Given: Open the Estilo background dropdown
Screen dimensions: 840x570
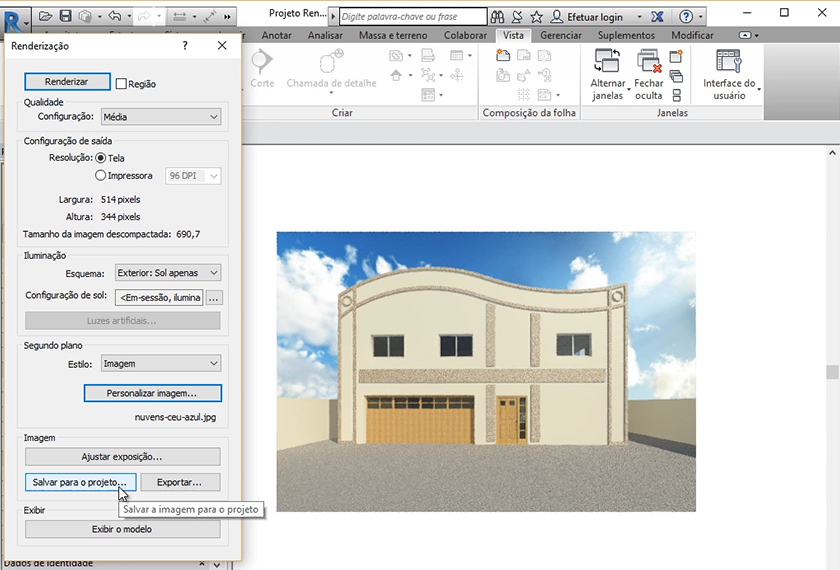Looking at the screenshot, I should pyautogui.click(x=160, y=364).
